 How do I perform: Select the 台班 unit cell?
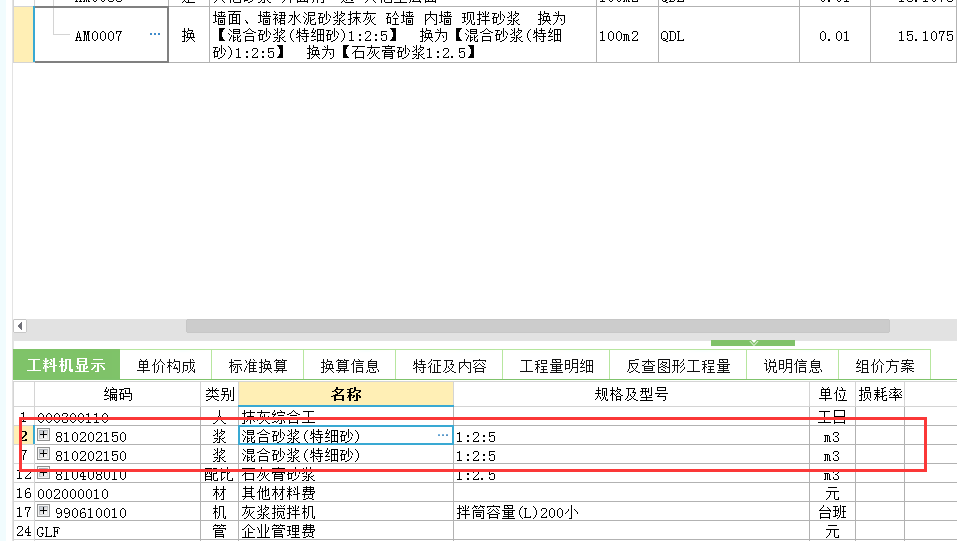[x=832, y=512]
